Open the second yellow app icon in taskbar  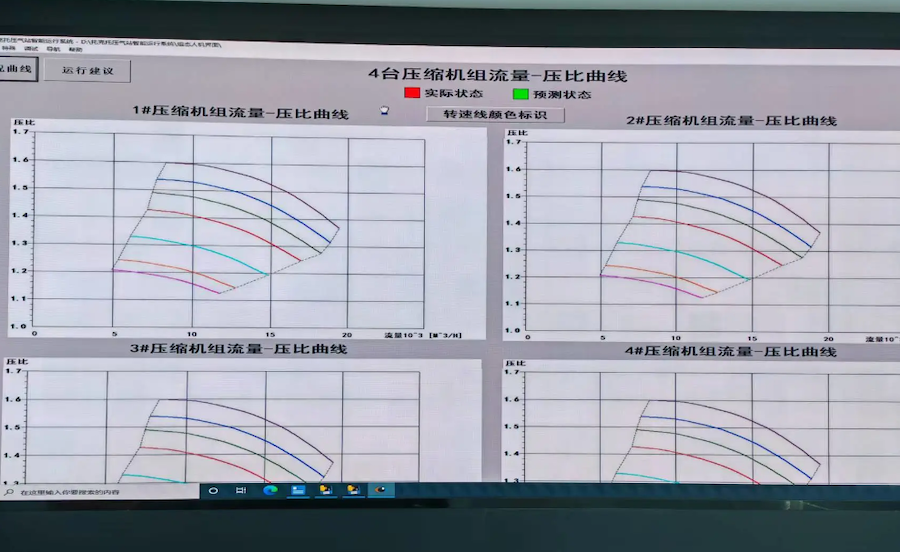click(352, 491)
